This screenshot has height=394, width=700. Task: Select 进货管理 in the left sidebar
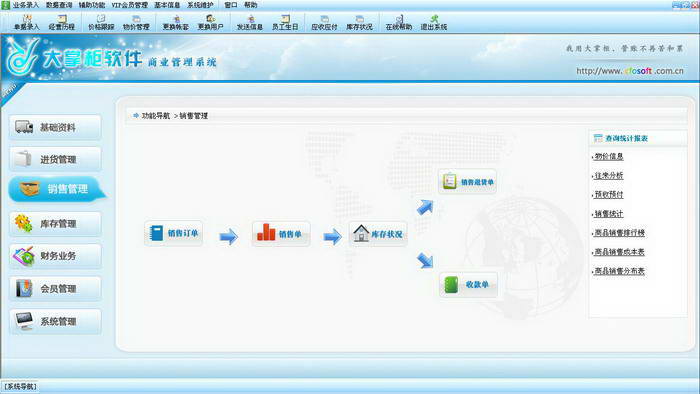coord(55,159)
